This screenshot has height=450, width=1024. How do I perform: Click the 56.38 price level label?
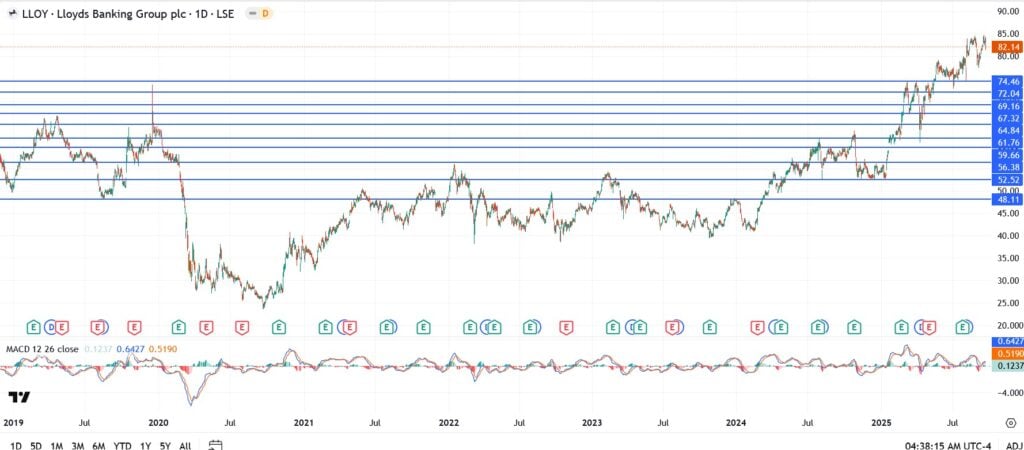(1007, 167)
